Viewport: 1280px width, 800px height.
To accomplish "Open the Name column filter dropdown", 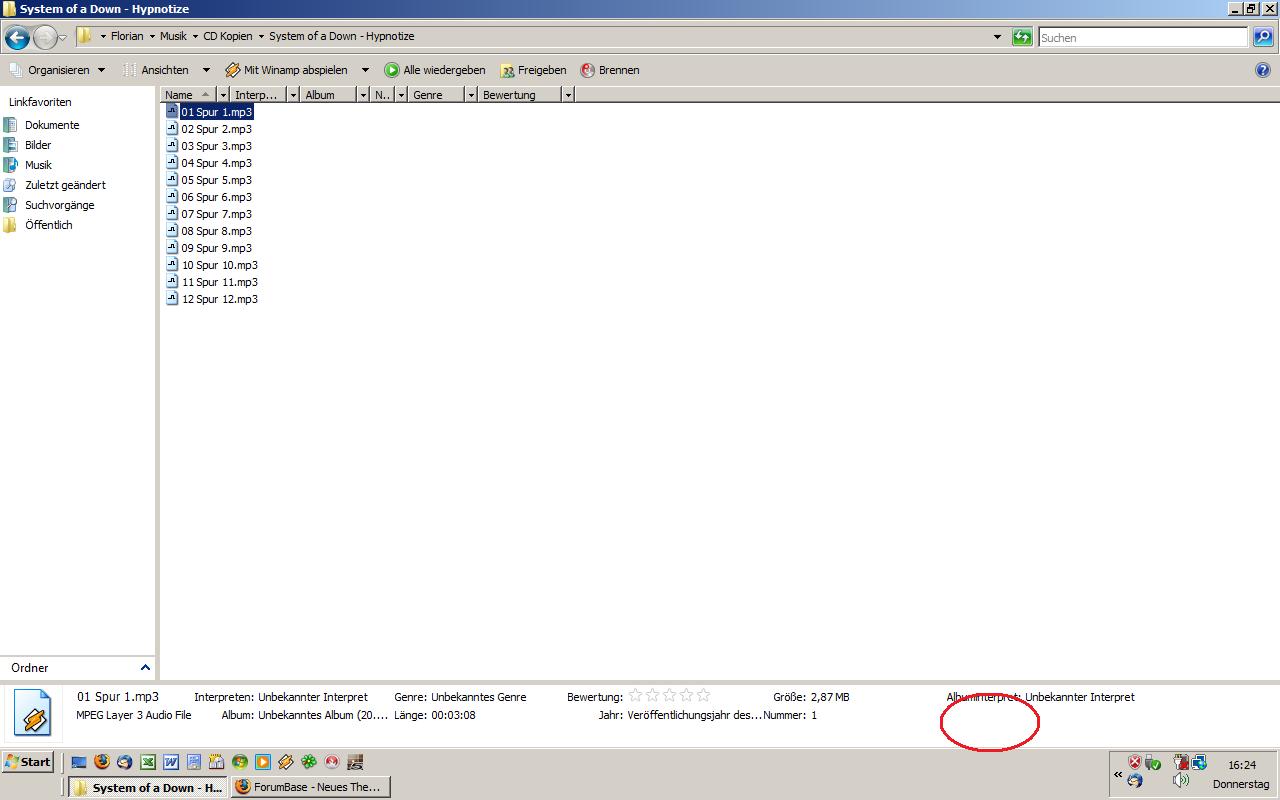I will (223, 95).
